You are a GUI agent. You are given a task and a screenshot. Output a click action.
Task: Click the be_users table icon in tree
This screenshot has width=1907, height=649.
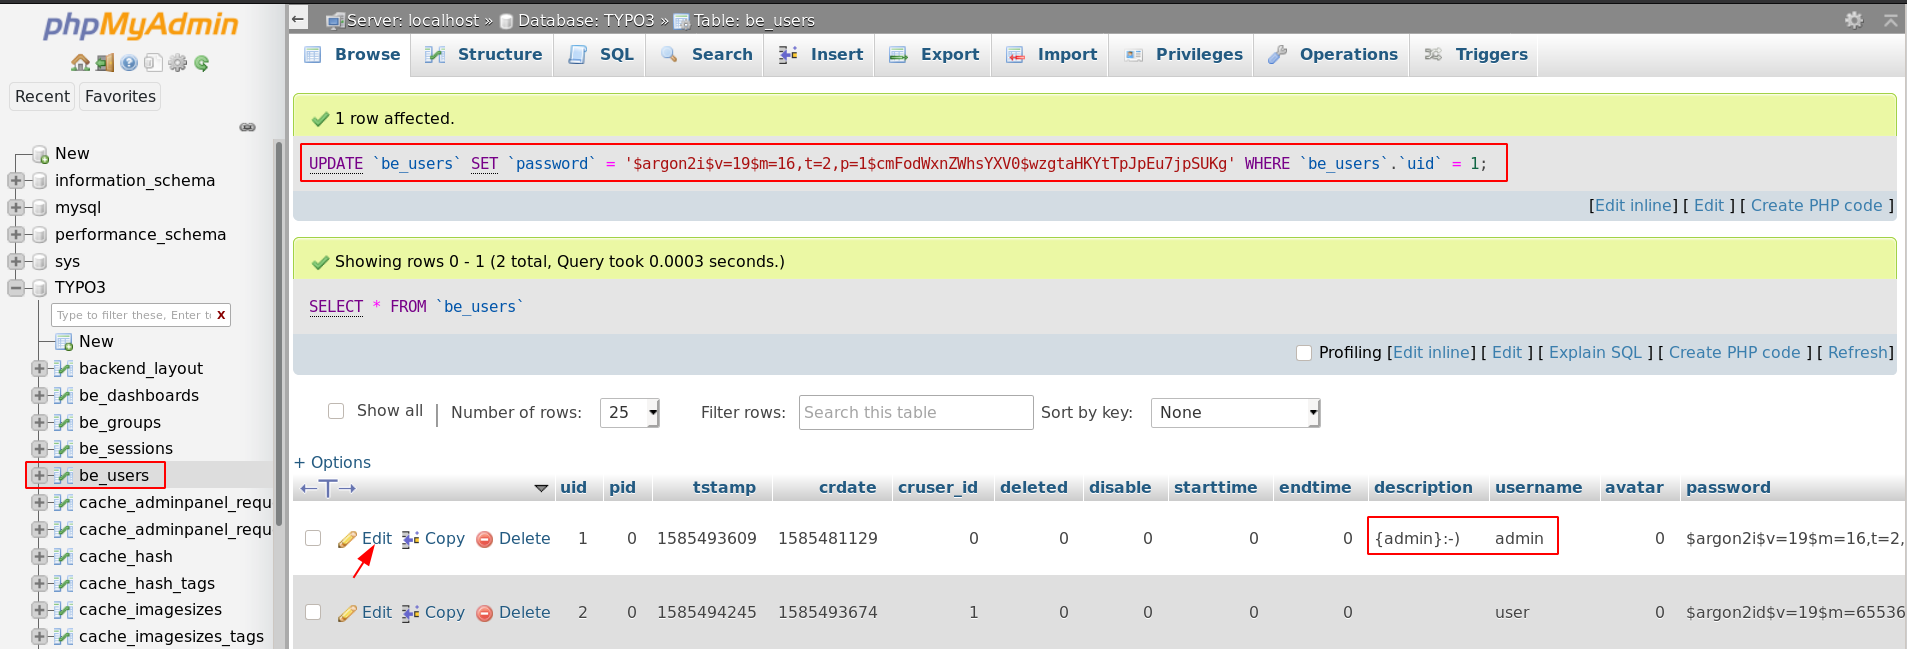(64, 476)
